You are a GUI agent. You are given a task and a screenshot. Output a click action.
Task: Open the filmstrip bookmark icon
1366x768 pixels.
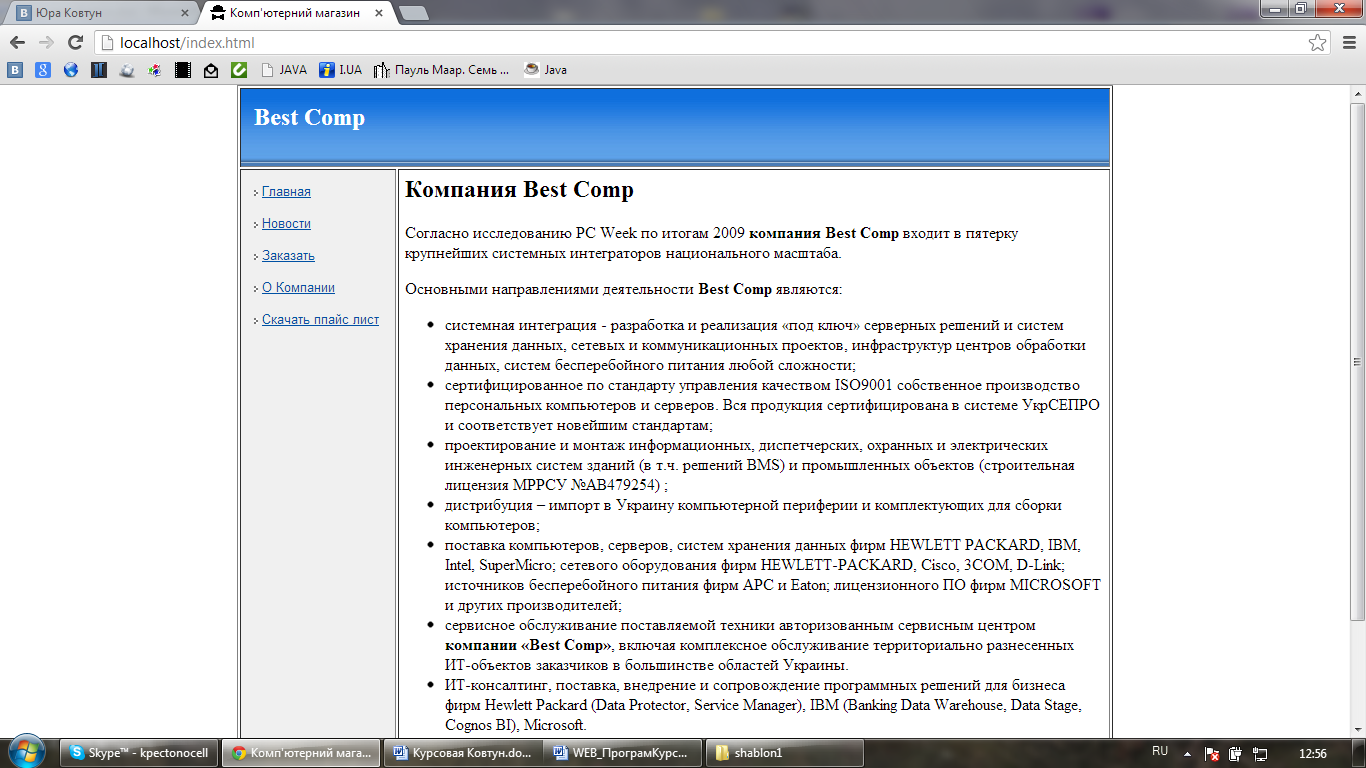[x=183, y=70]
